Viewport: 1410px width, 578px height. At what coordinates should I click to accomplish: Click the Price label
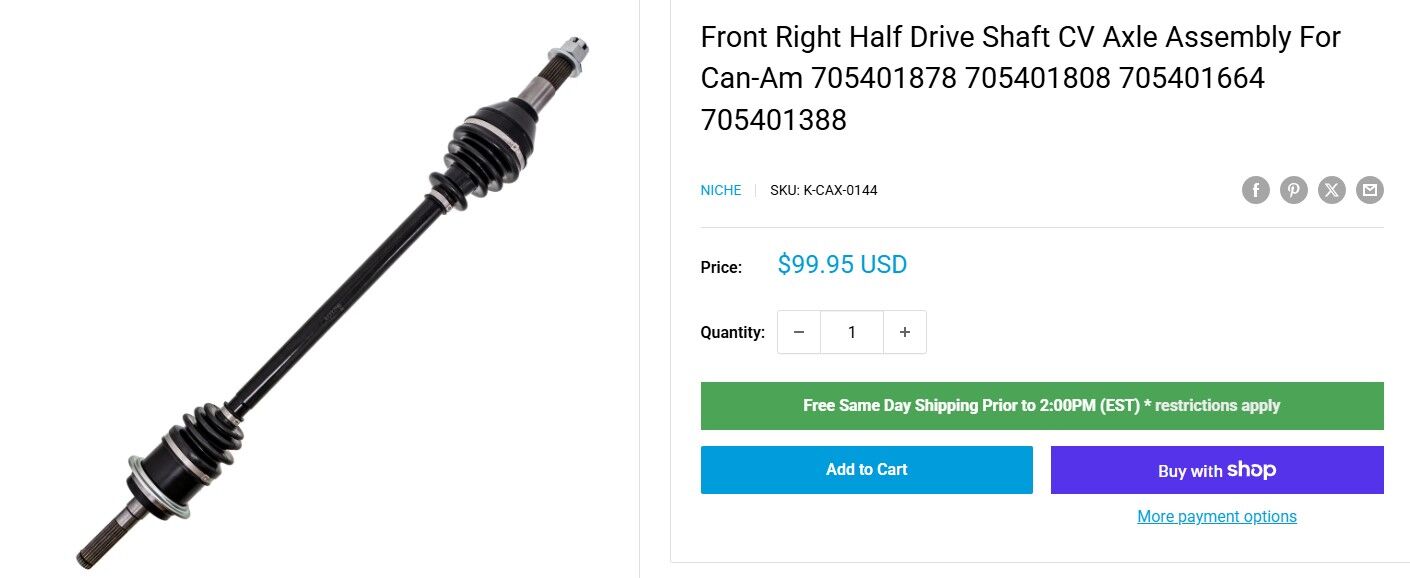(x=721, y=268)
